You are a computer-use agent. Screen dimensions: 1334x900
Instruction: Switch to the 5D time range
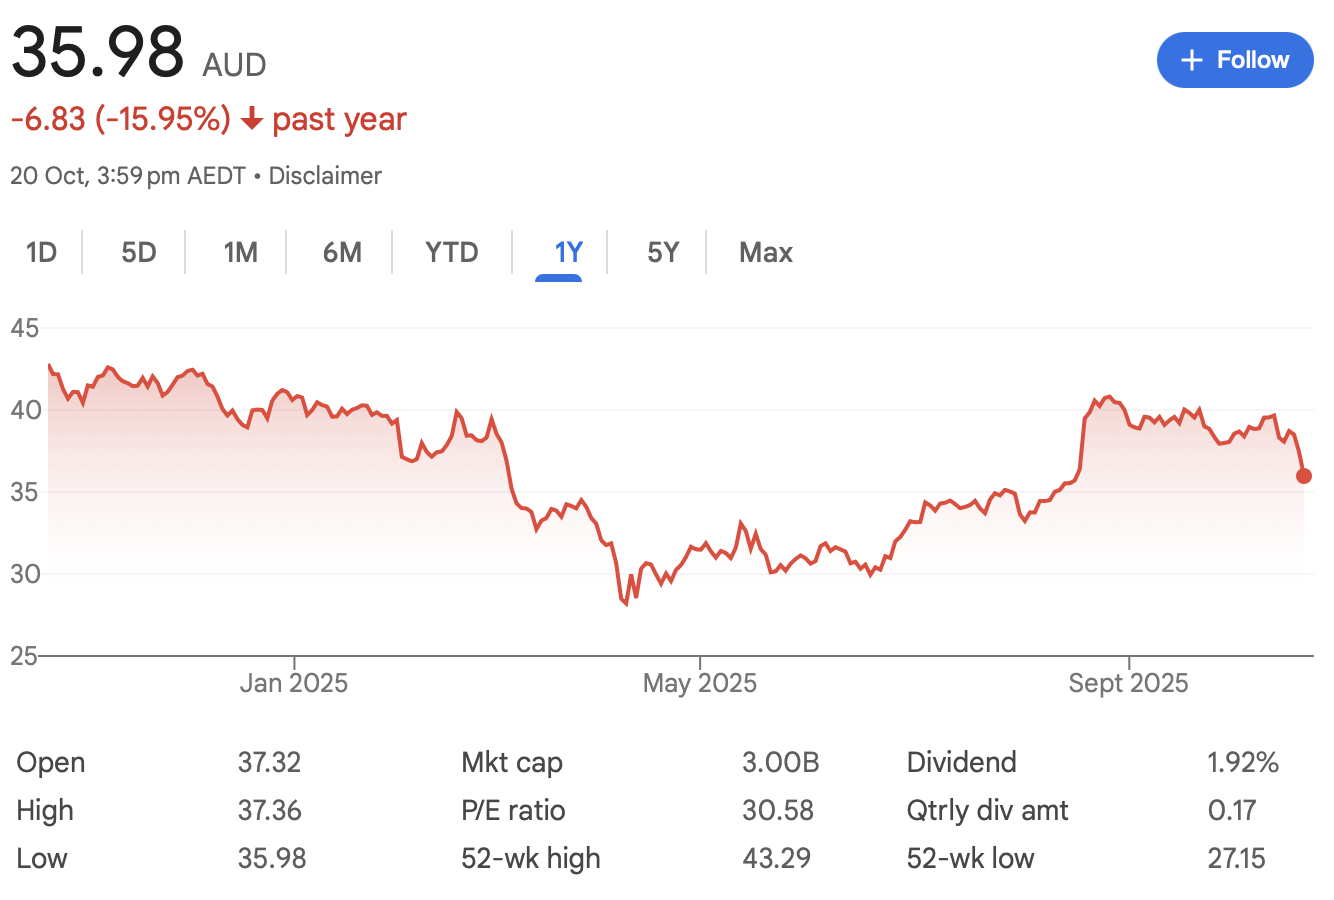139,252
